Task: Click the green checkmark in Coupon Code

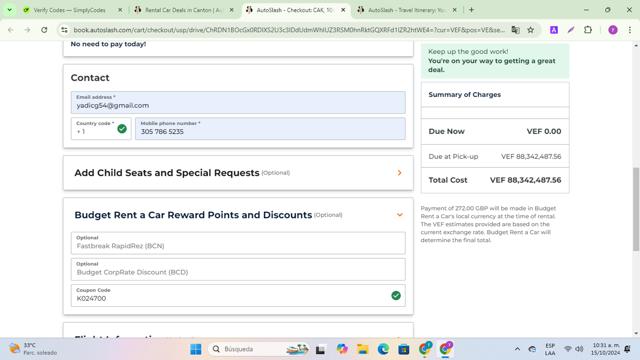Action: [x=396, y=296]
